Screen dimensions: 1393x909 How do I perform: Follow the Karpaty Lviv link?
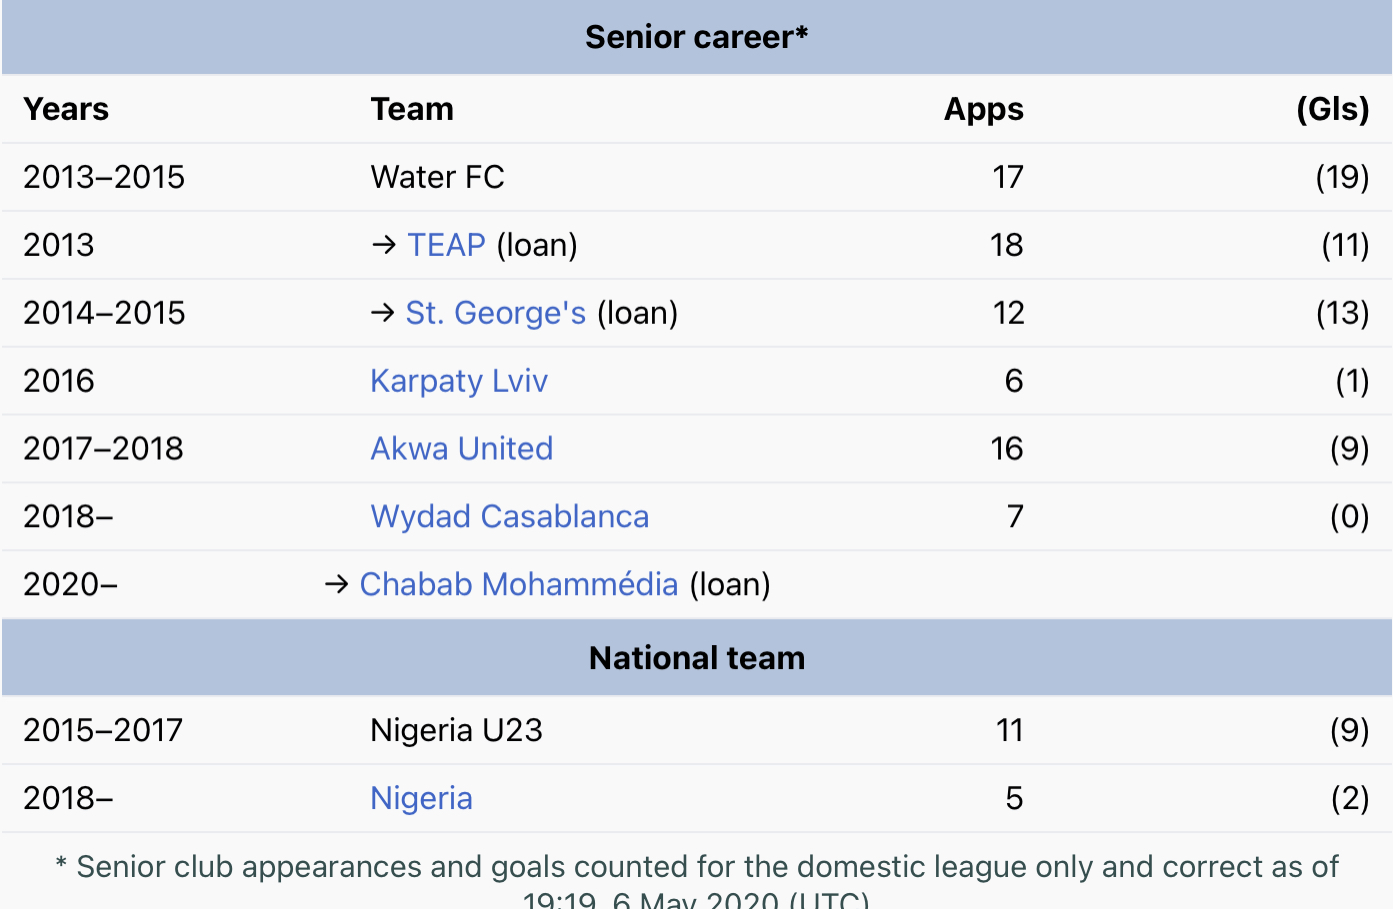pos(459,381)
